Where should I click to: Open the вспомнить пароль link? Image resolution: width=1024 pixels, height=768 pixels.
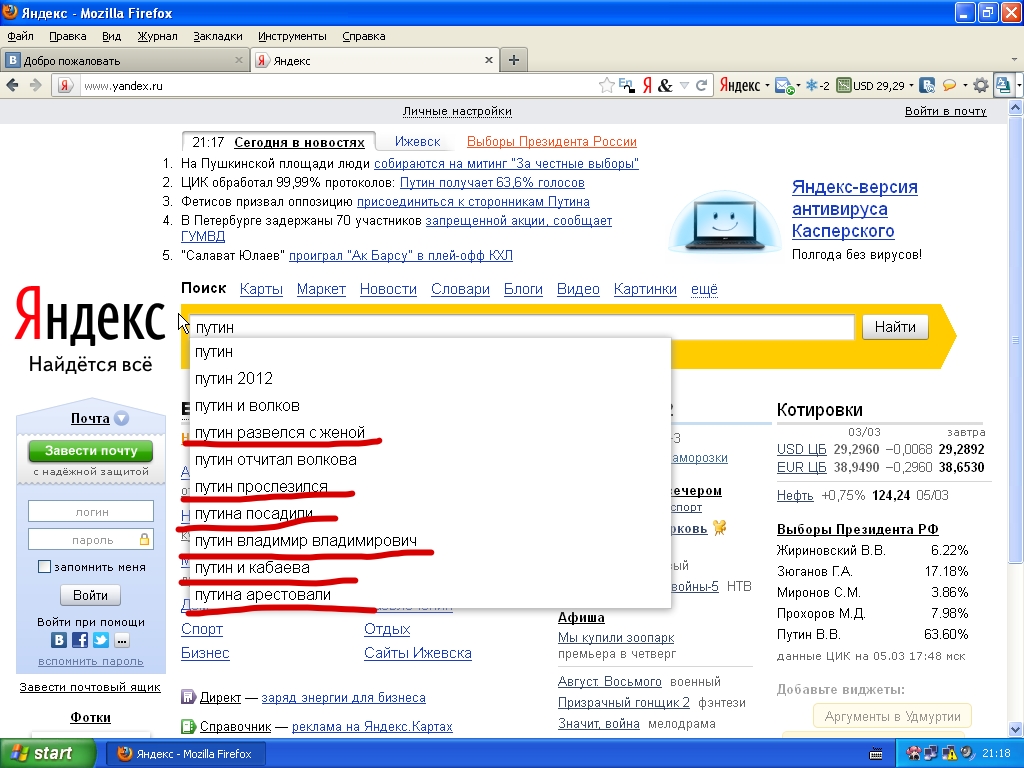click(x=91, y=661)
